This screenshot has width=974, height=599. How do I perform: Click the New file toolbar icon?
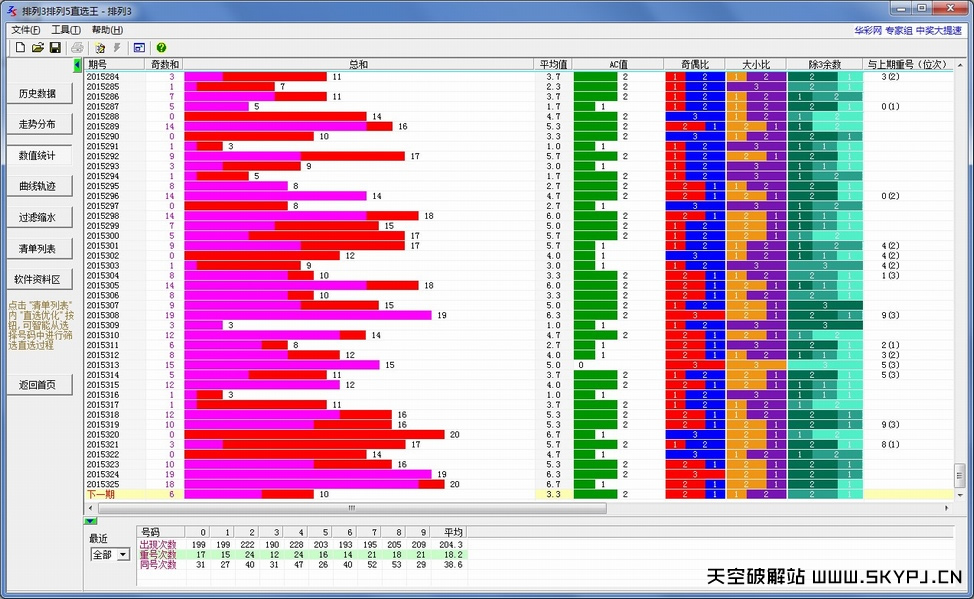pos(20,48)
